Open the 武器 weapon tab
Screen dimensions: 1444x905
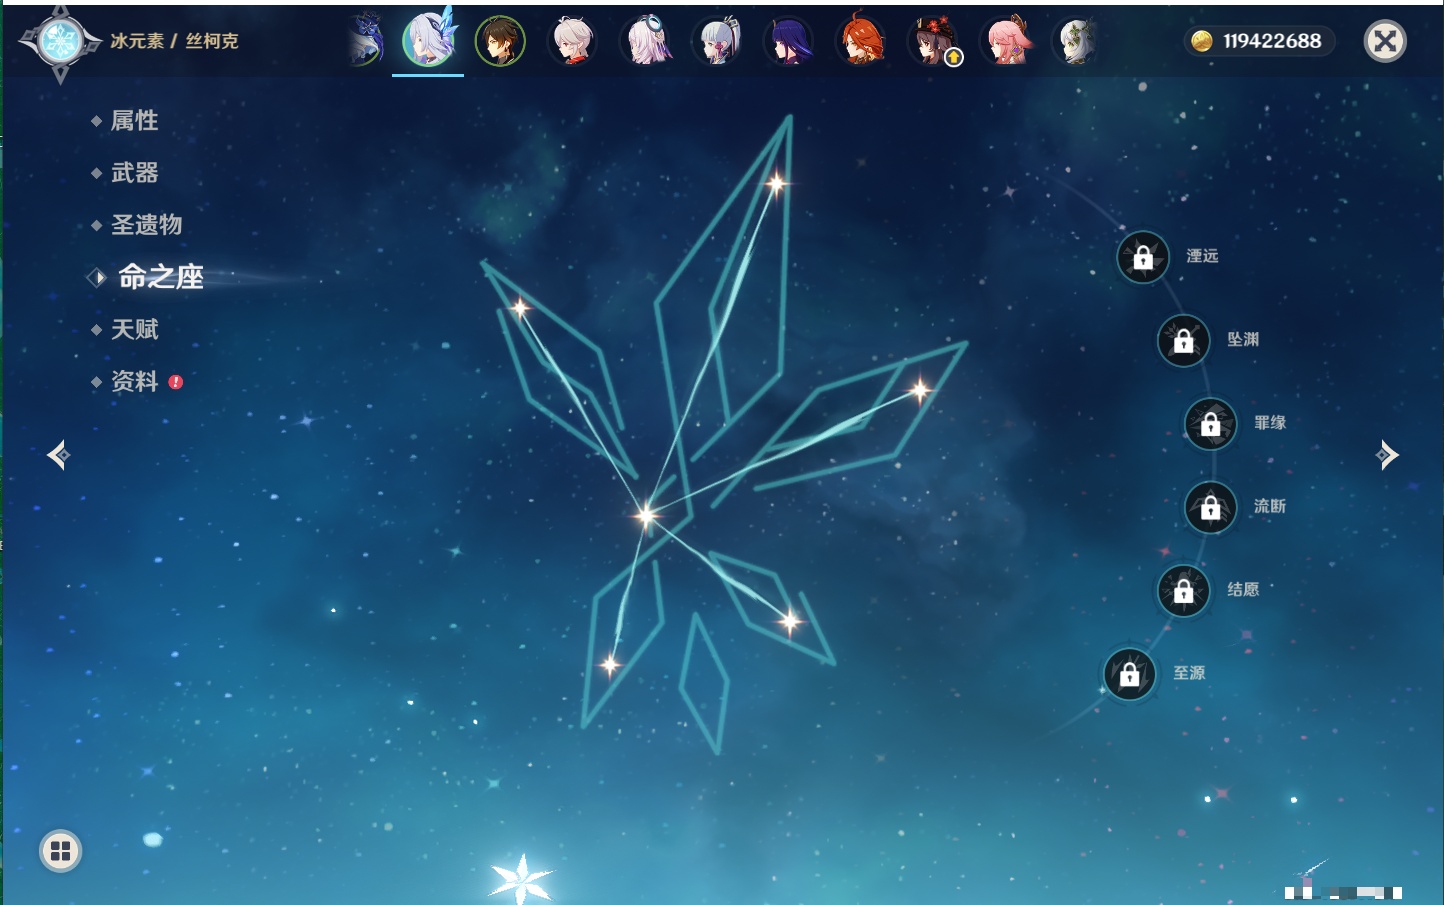click(x=135, y=173)
